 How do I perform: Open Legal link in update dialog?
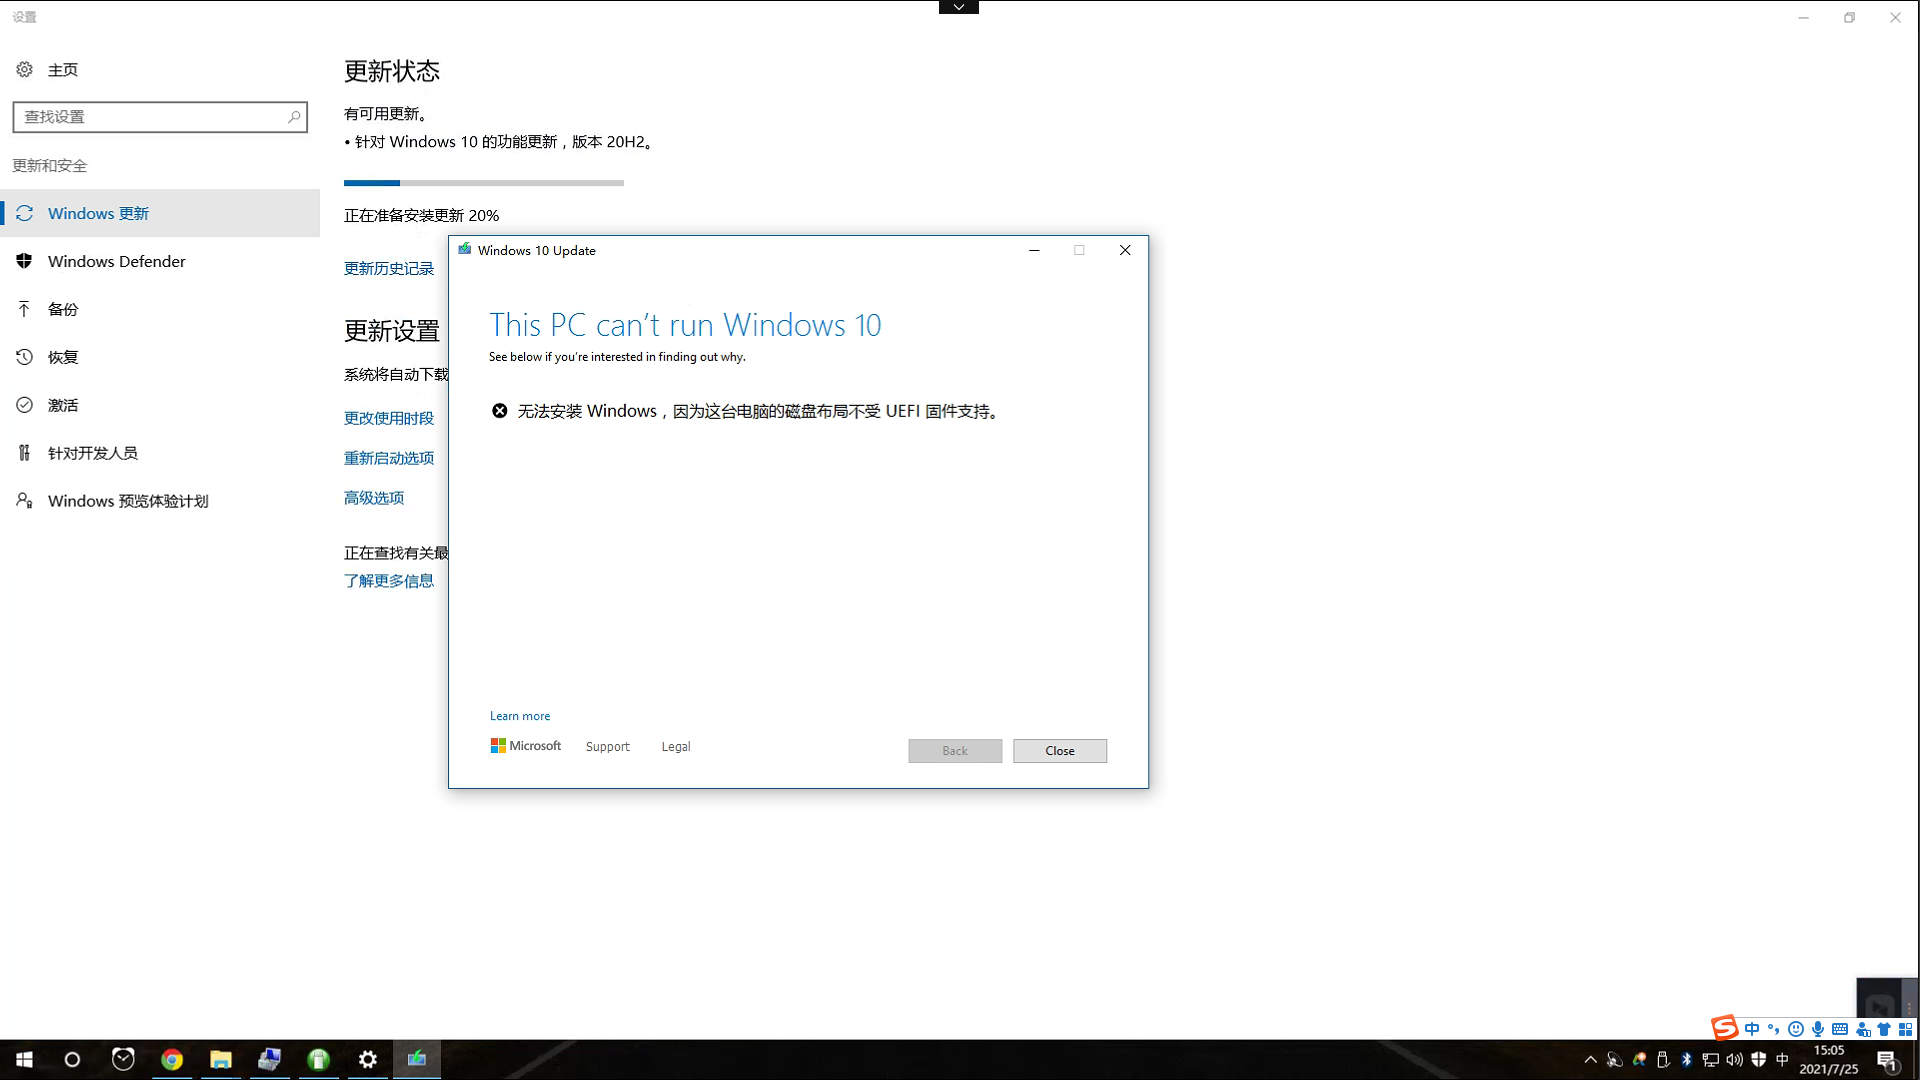[x=676, y=747]
